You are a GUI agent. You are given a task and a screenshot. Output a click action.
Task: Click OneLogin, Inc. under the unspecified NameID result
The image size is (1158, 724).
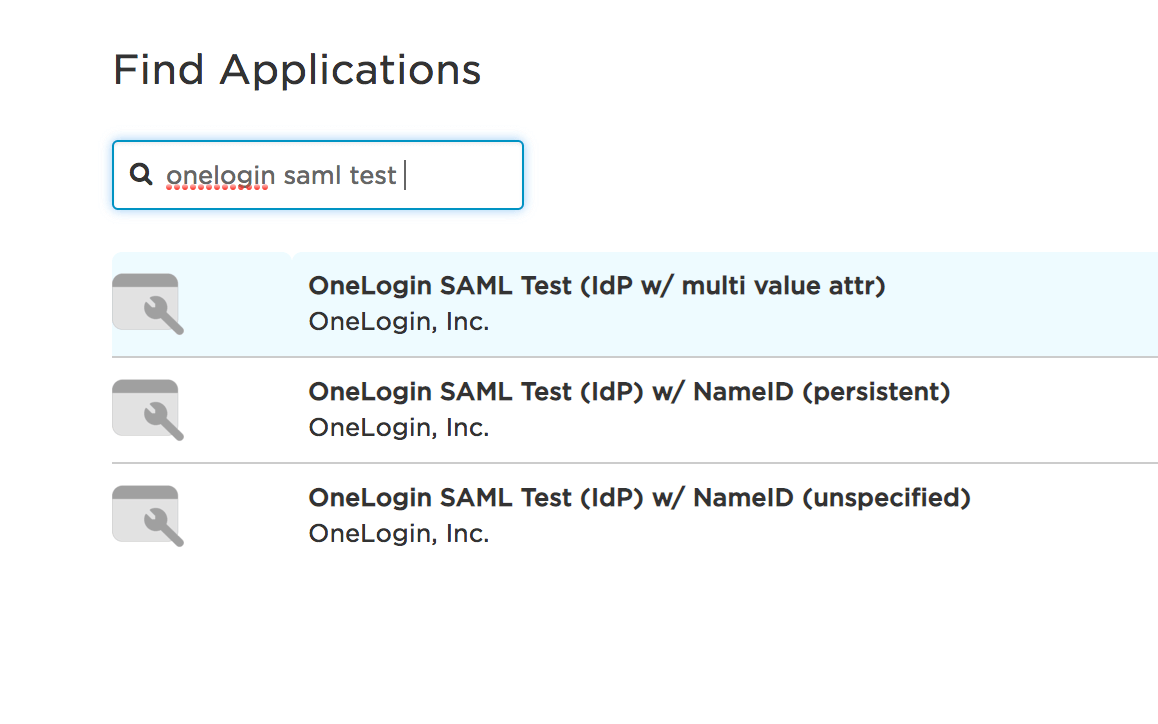[398, 533]
